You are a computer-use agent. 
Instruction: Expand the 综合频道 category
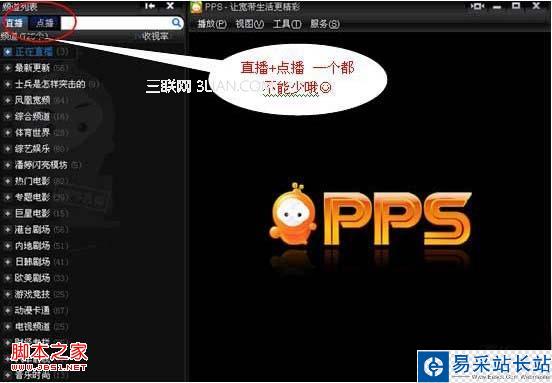(x=7, y=117)
